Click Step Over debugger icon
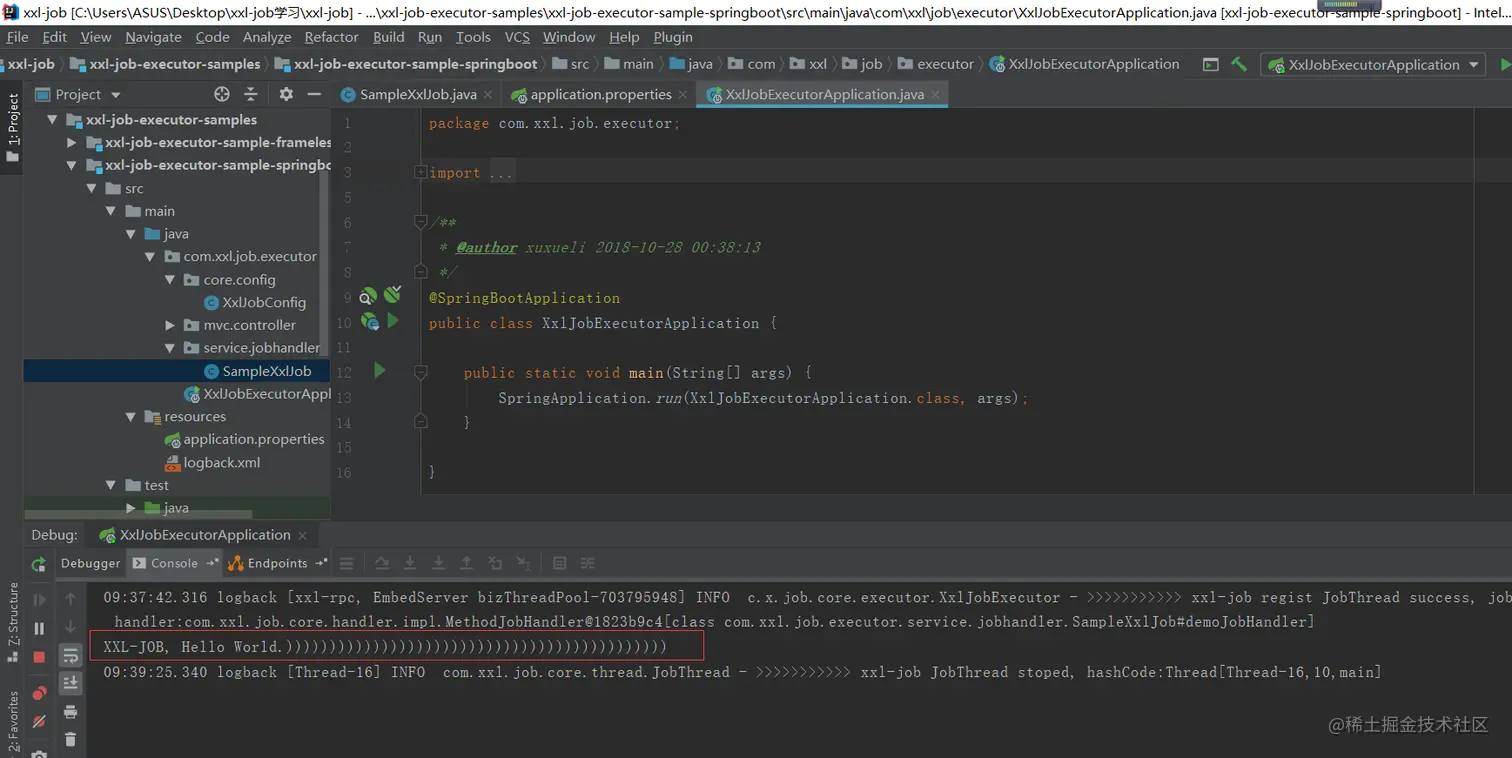This screenshot has width=1512, height=758. [x=381, y=564]
